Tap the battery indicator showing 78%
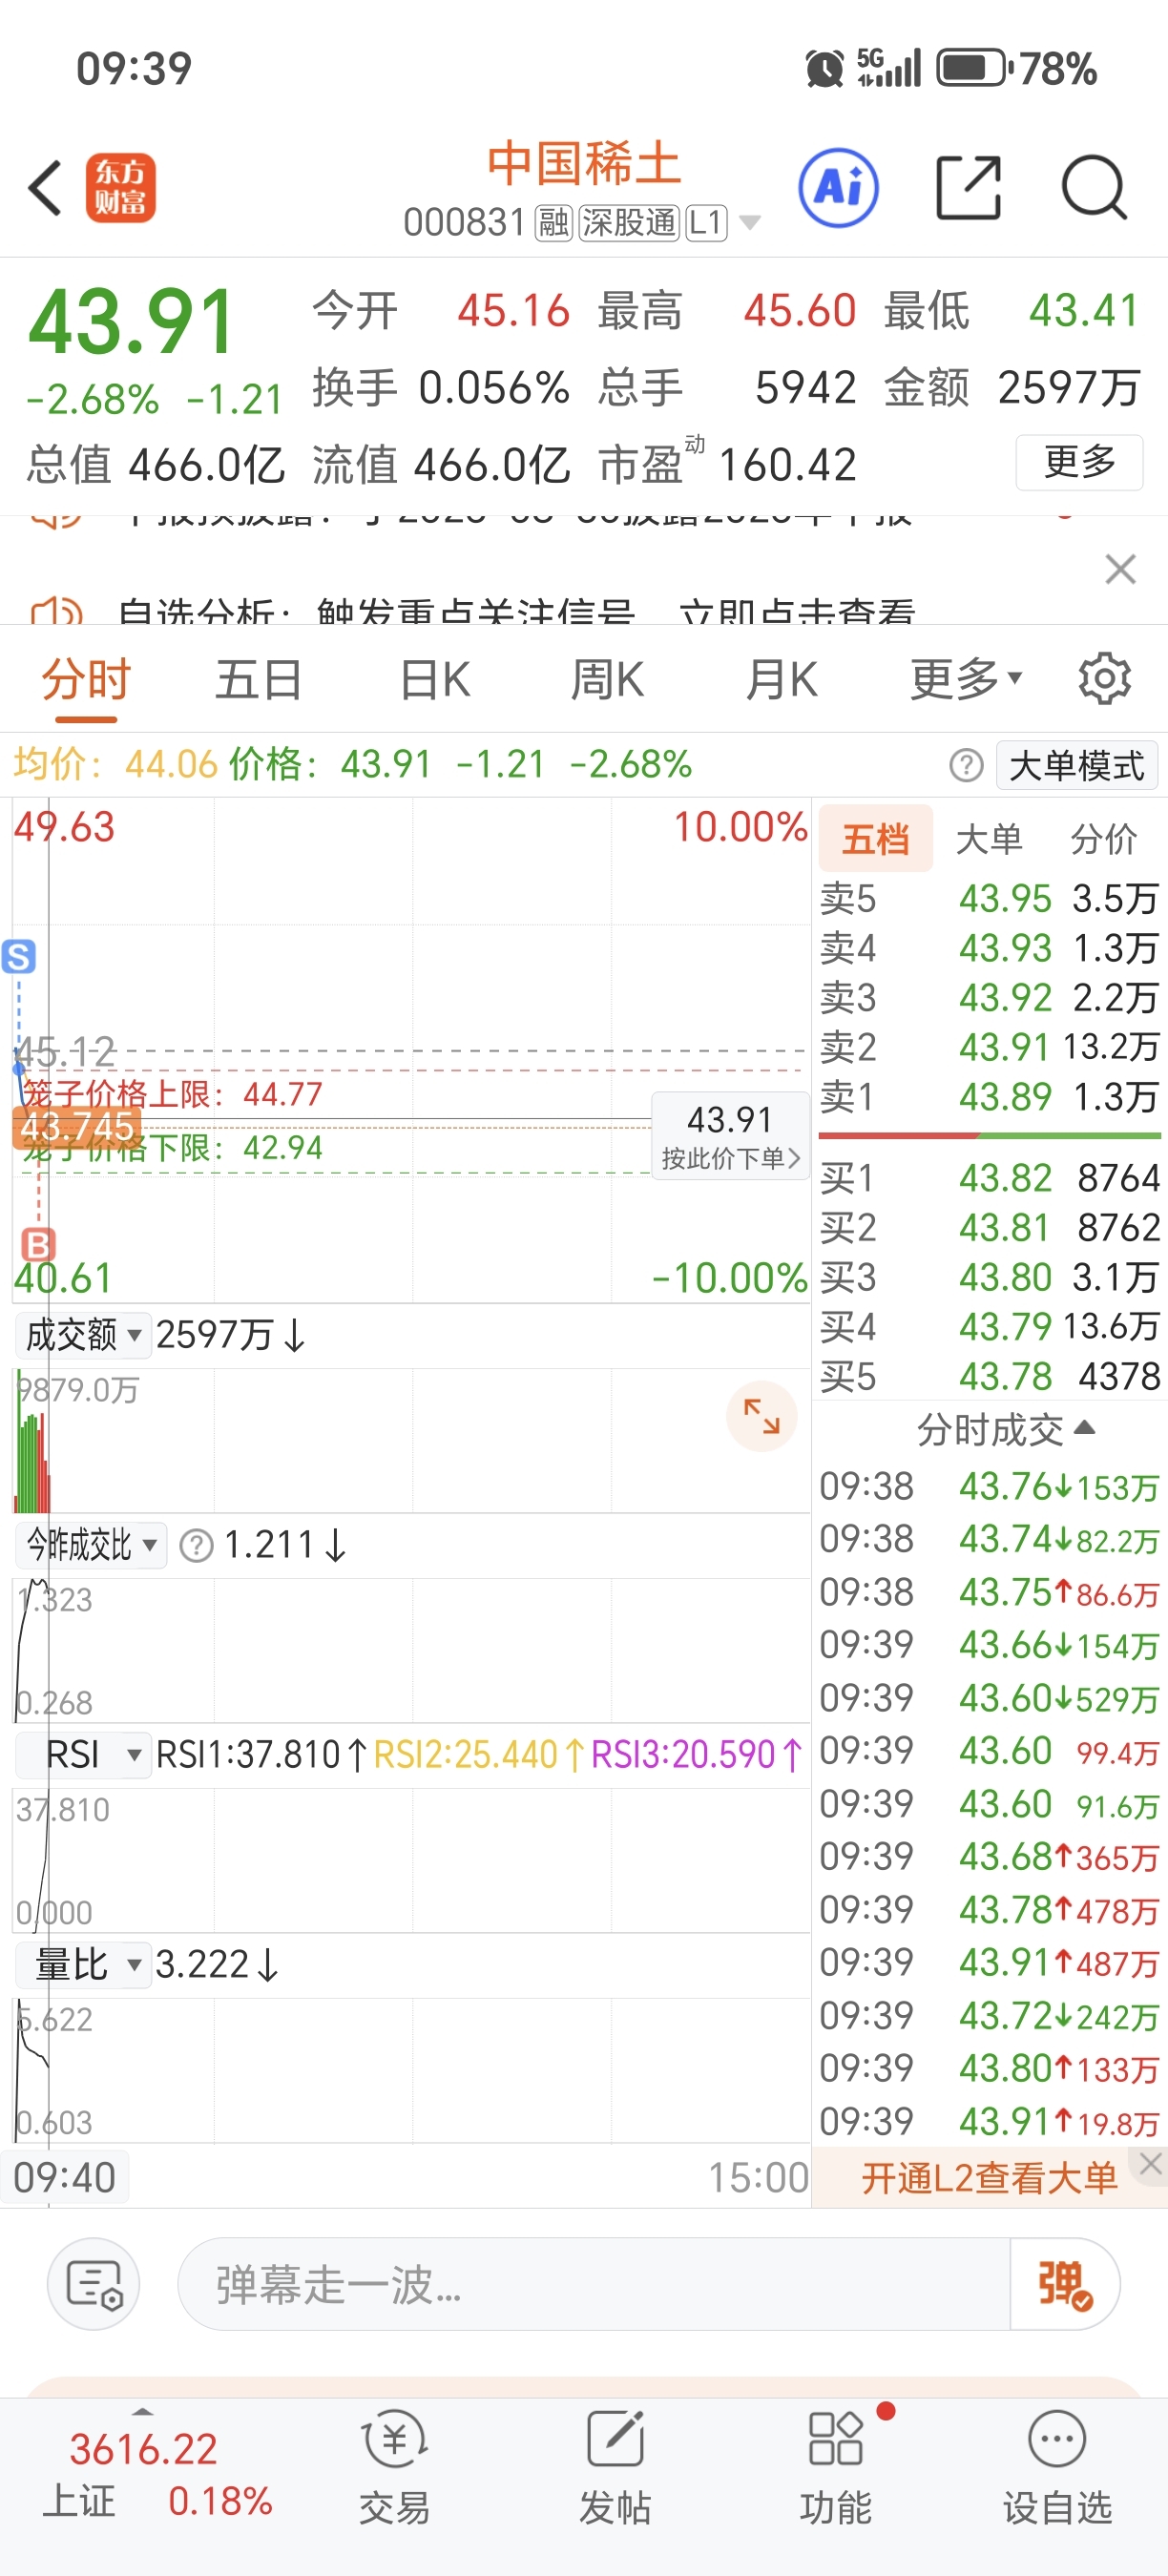Screen dimensions: 1168x2576 [x=1016, y=69]
